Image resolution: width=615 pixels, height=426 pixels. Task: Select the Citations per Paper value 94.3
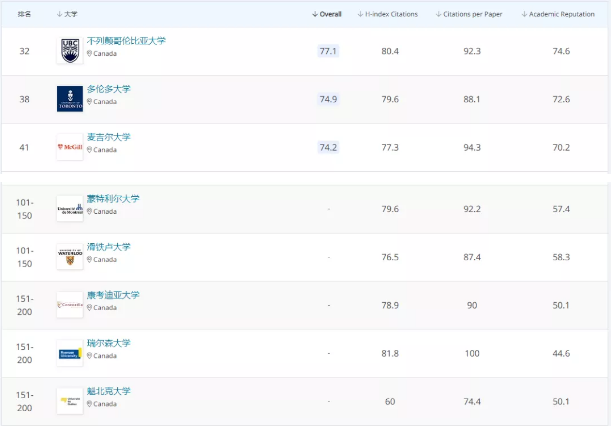[x=472, y=147]
